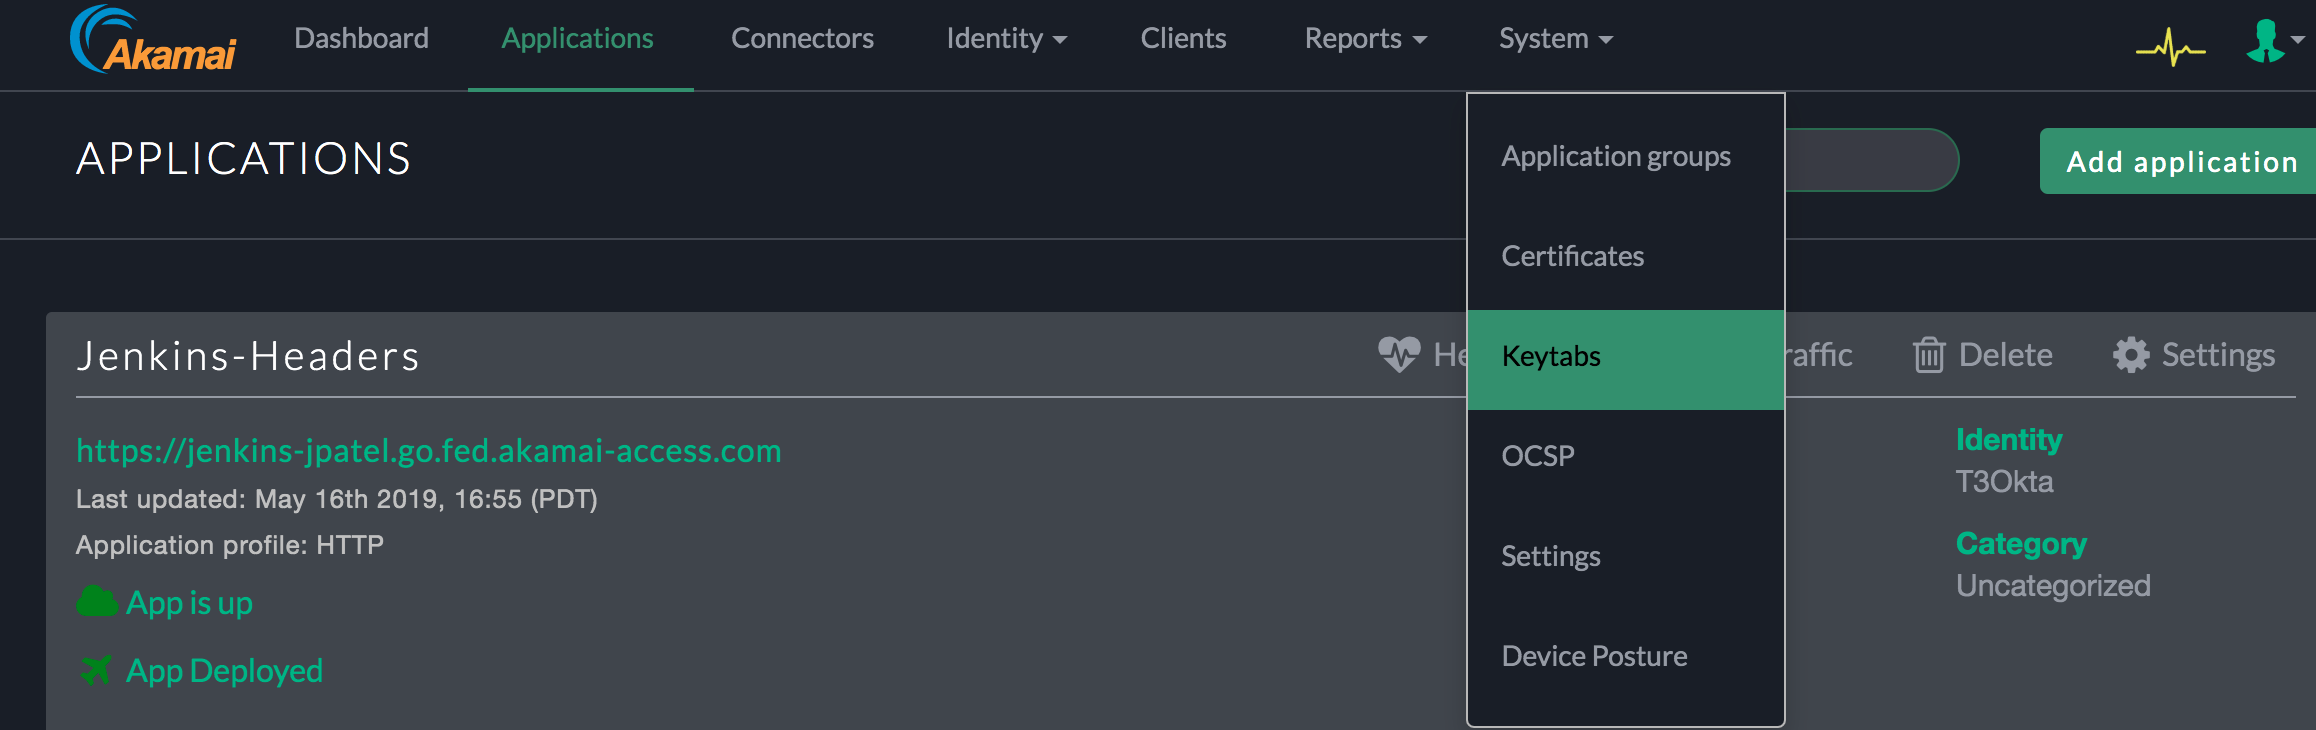Open the Clients tab
The image size is (2316, 730).
[x=1183, y=38]
